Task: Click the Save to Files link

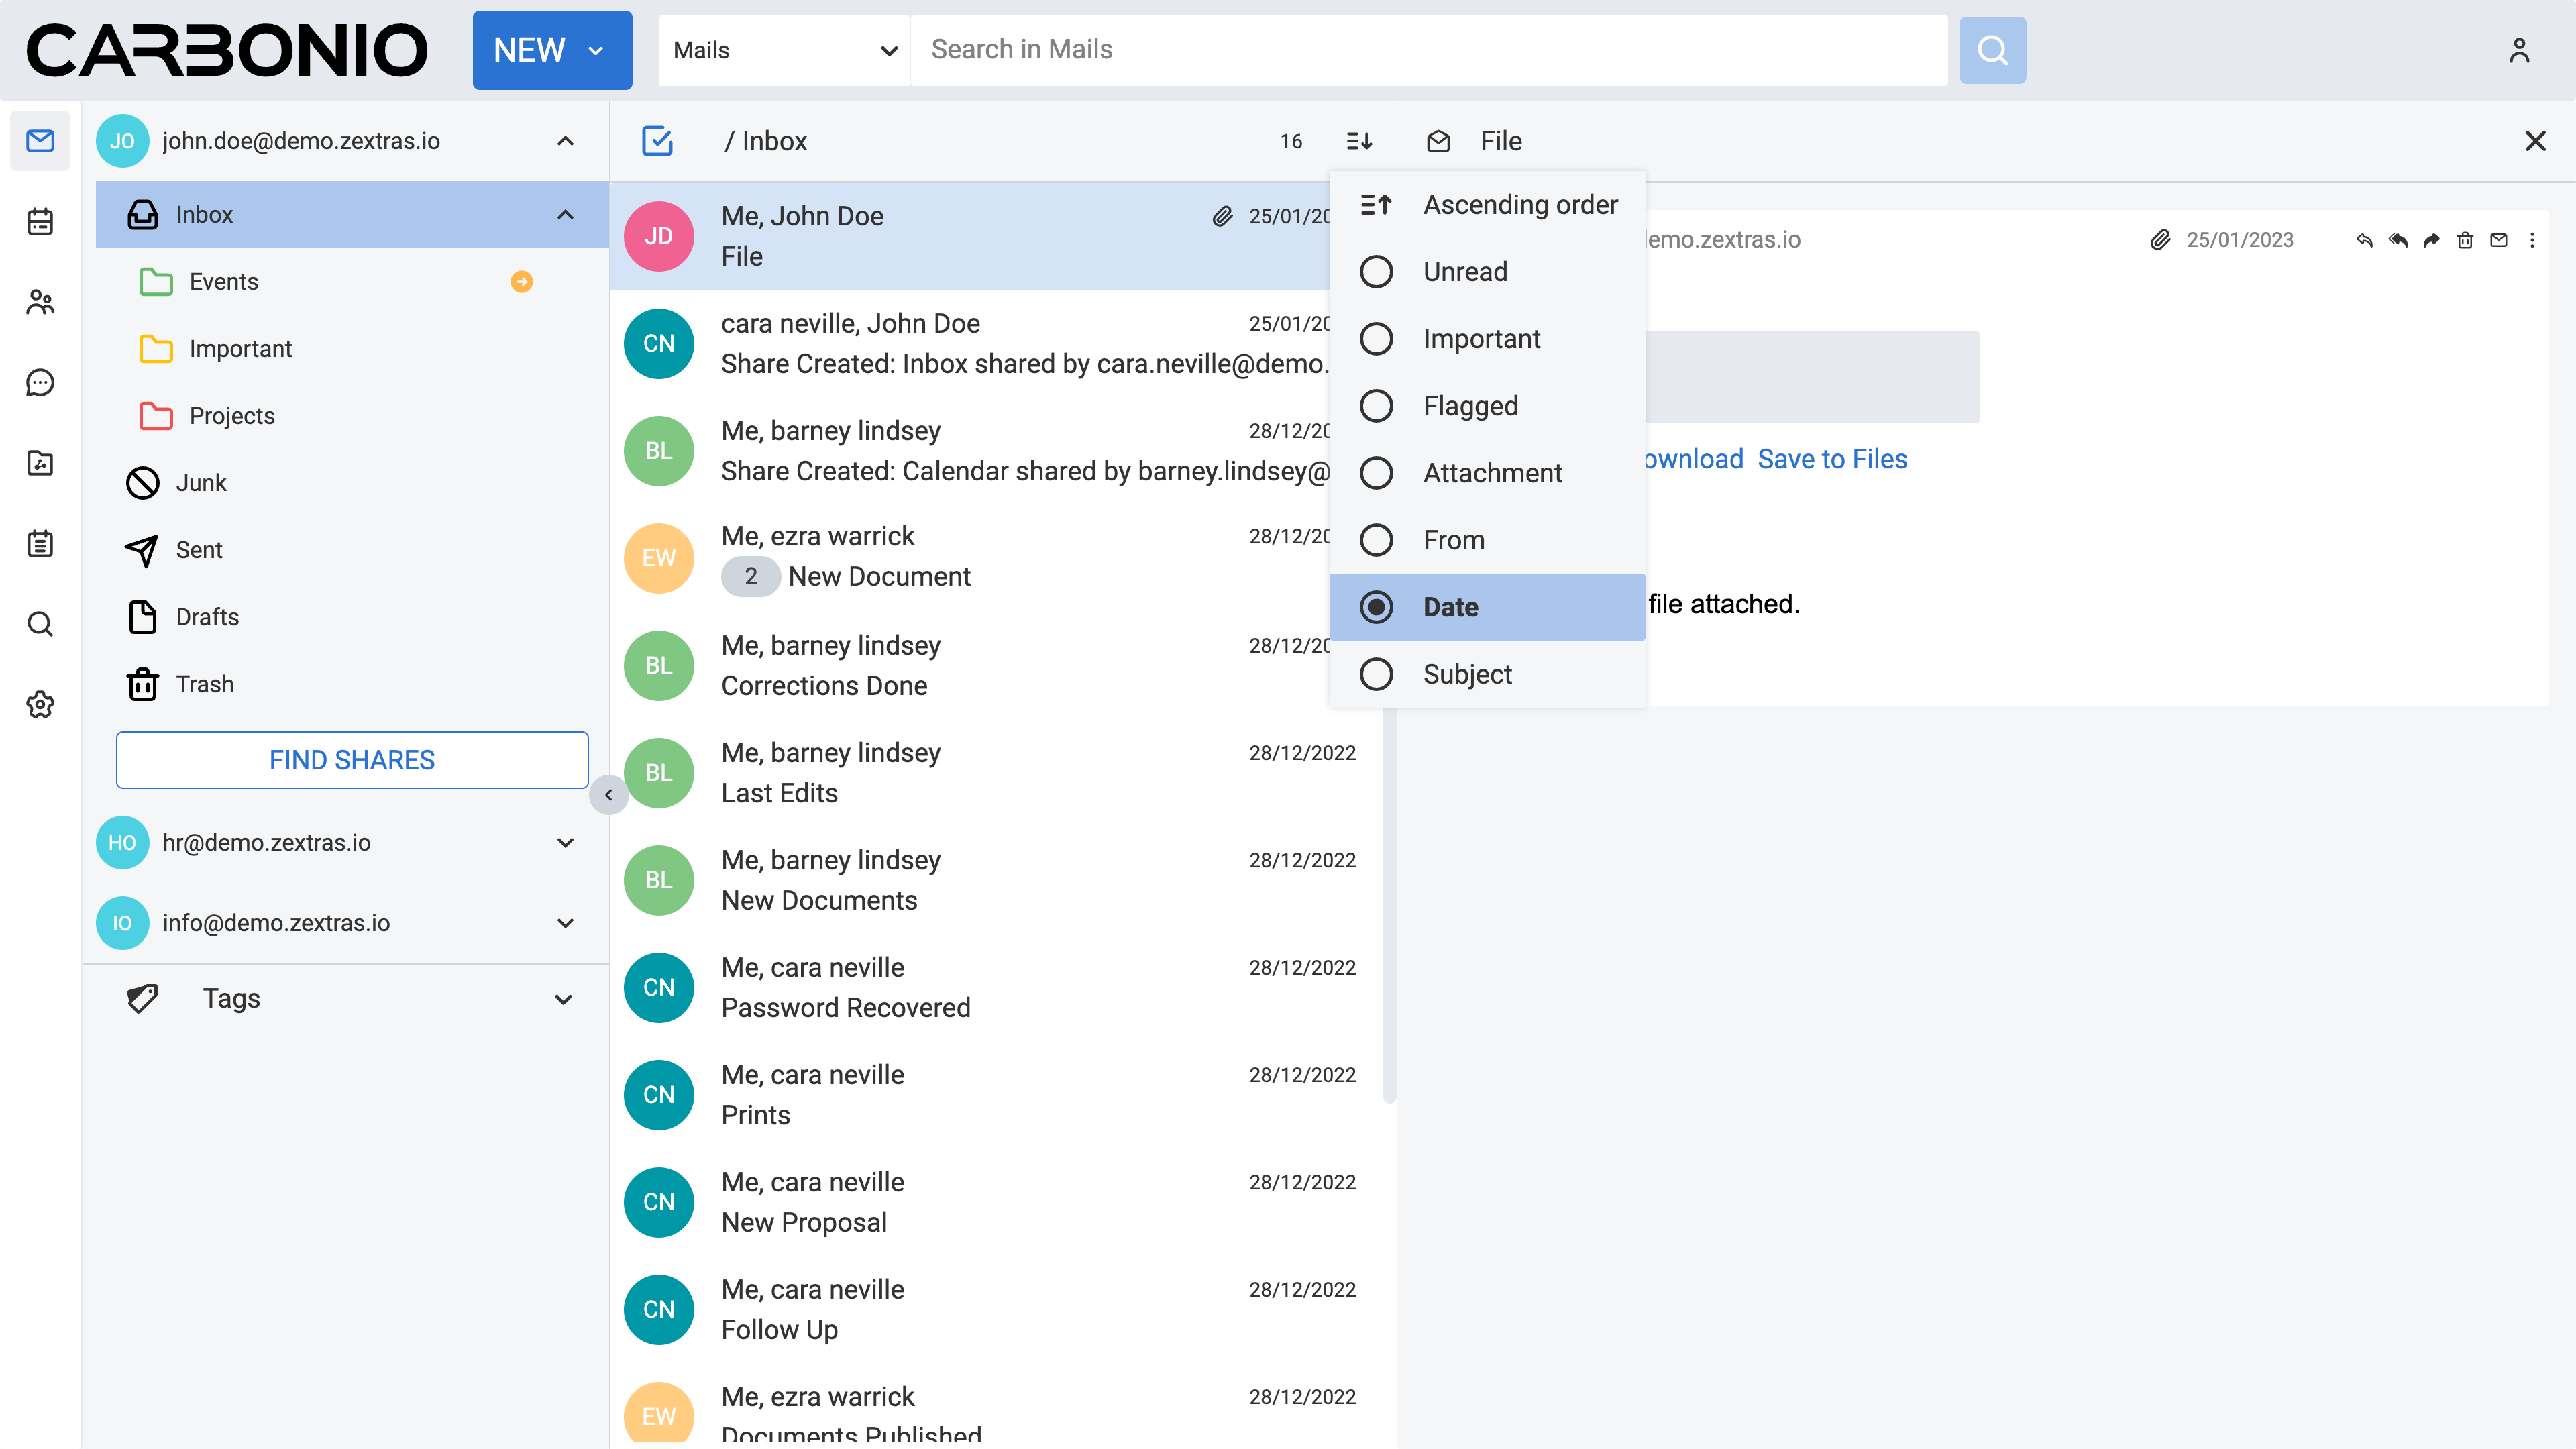Action: [1832, 459]
